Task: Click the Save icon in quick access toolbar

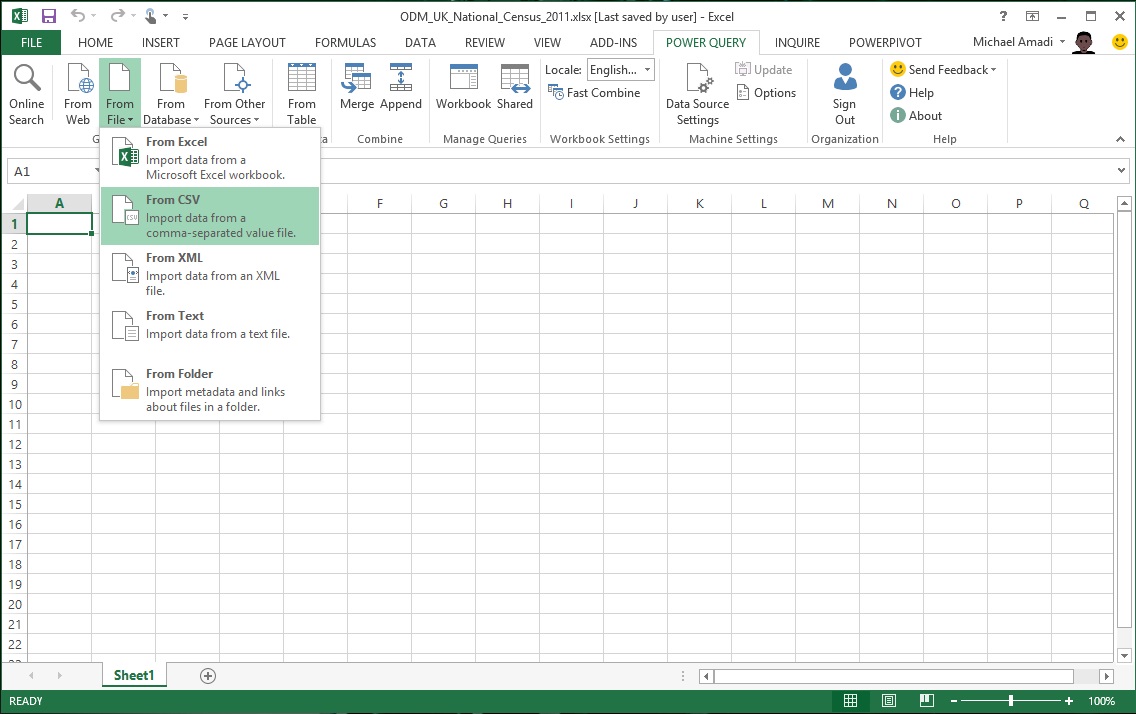Action: click(x=49, y=16)
